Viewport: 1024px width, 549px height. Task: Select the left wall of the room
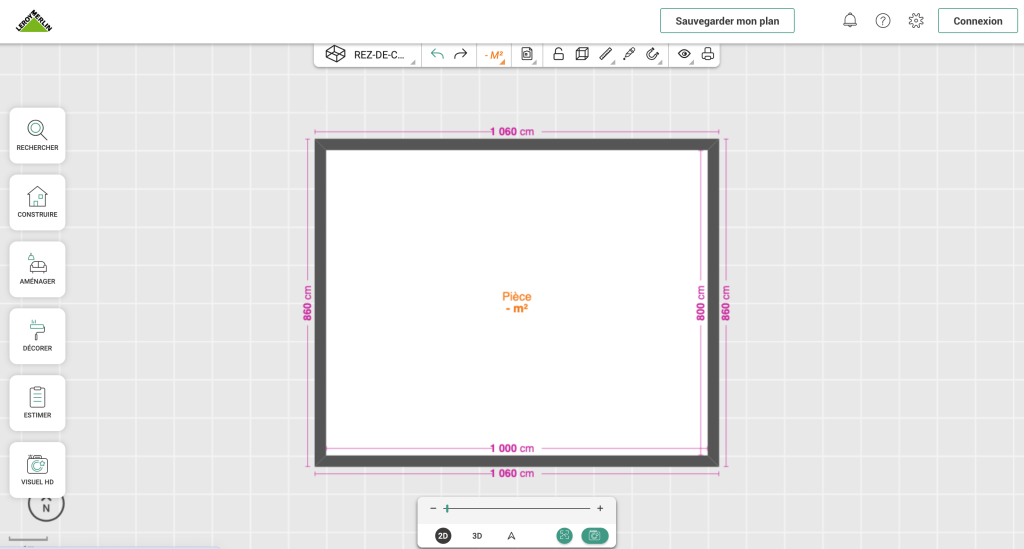(x=321, y=303)
